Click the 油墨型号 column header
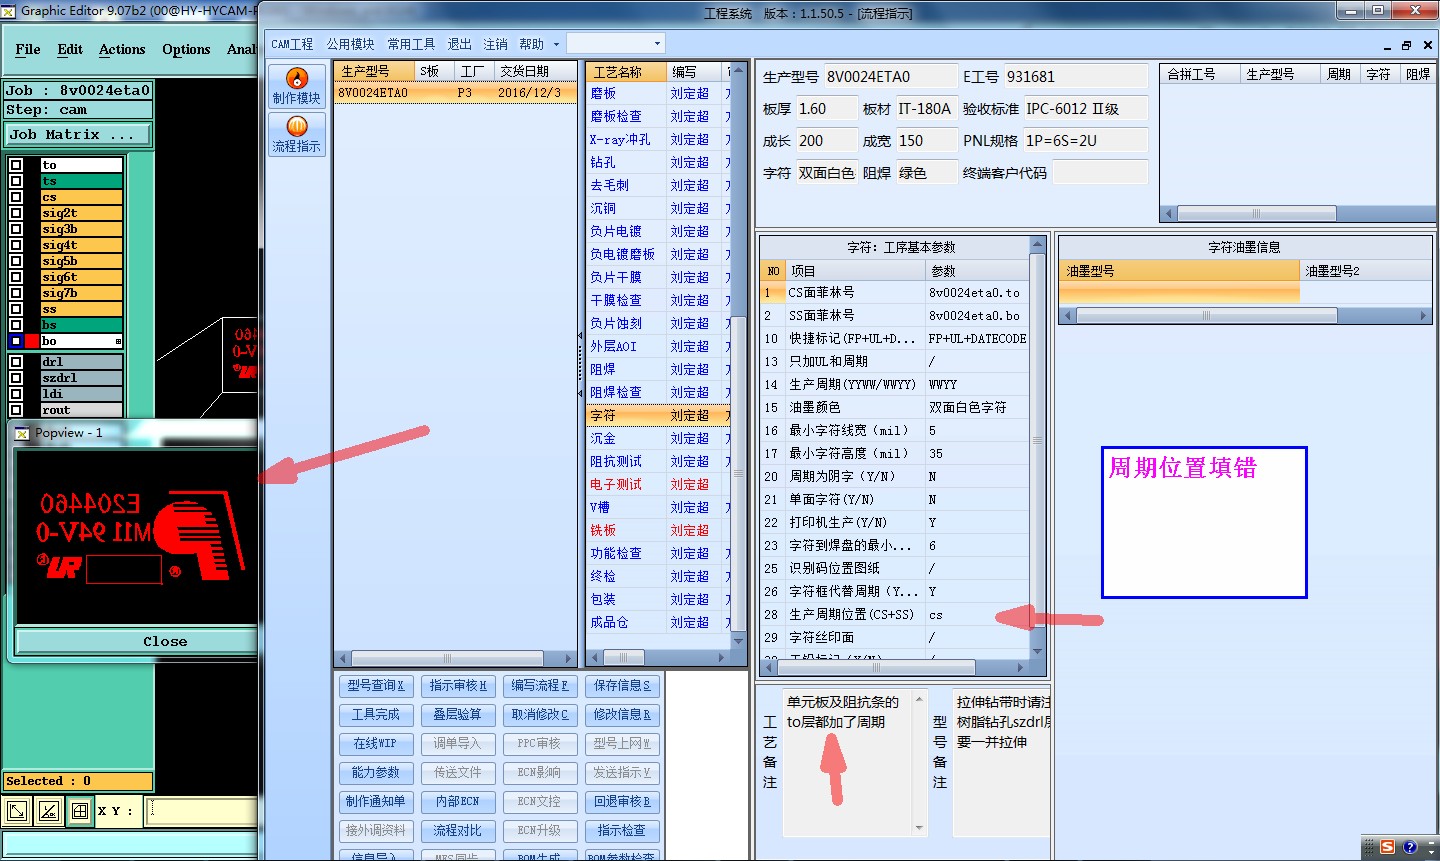 point(1180,271)
